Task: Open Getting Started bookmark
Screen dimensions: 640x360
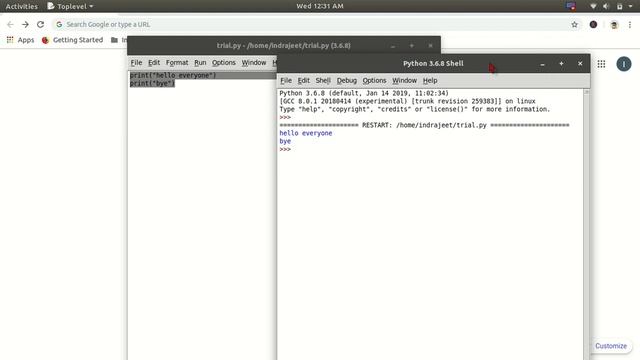Action: (x=72, y=40)
